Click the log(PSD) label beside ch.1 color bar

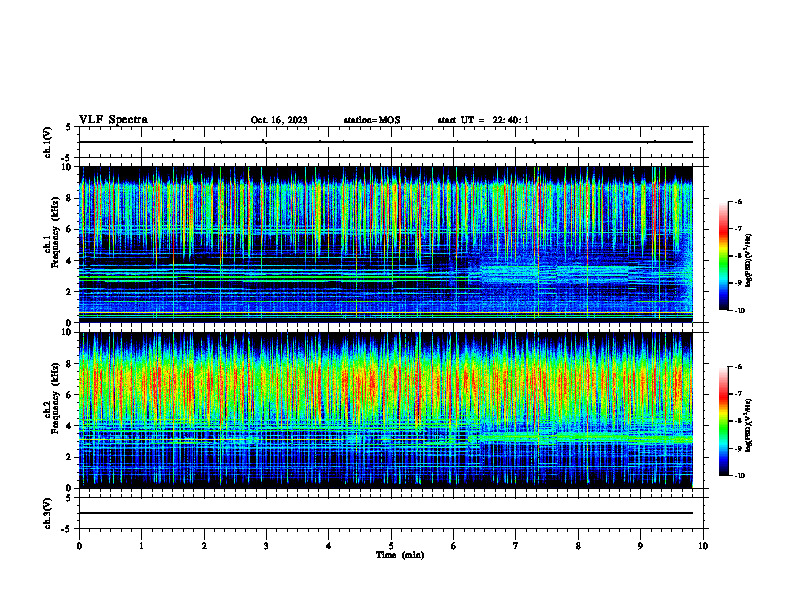coord(749,260)
